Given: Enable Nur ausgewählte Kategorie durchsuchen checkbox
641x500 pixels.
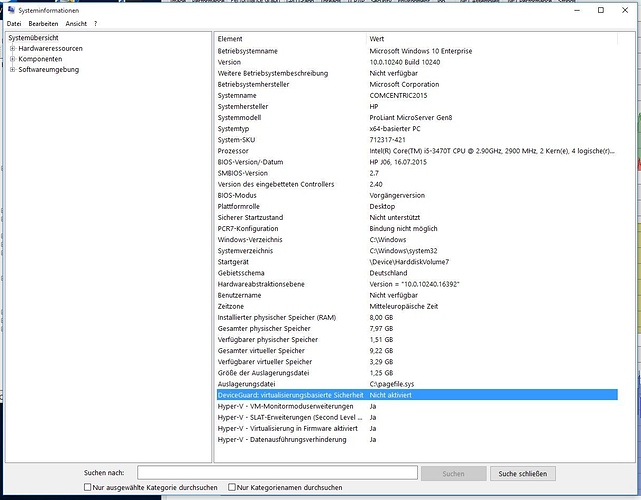Looking at the screenshot, I should [87, 487].
